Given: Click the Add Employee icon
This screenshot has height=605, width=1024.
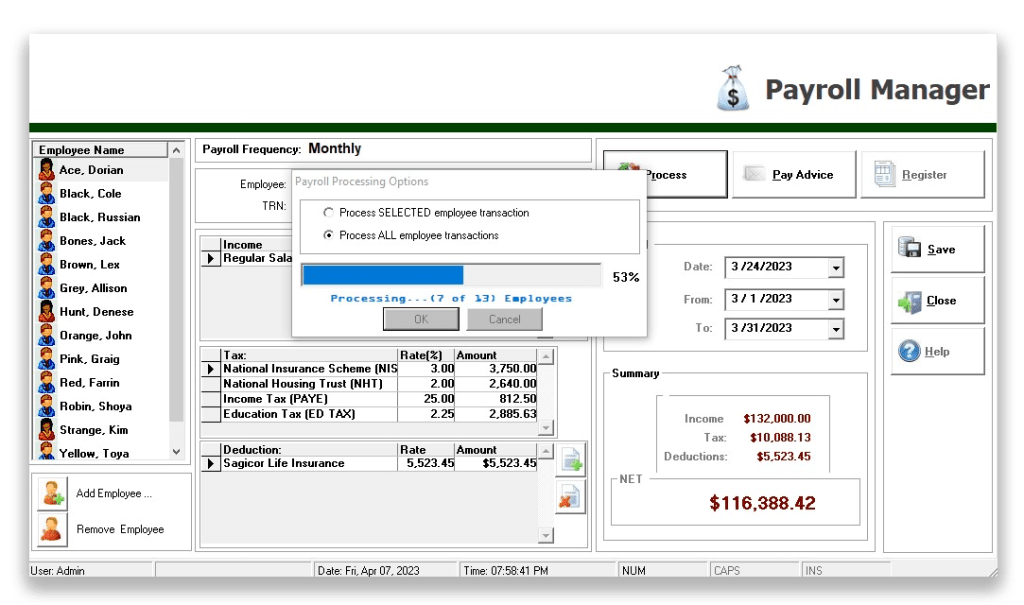Looking at the screenshot, I should (x=52, y=494).
